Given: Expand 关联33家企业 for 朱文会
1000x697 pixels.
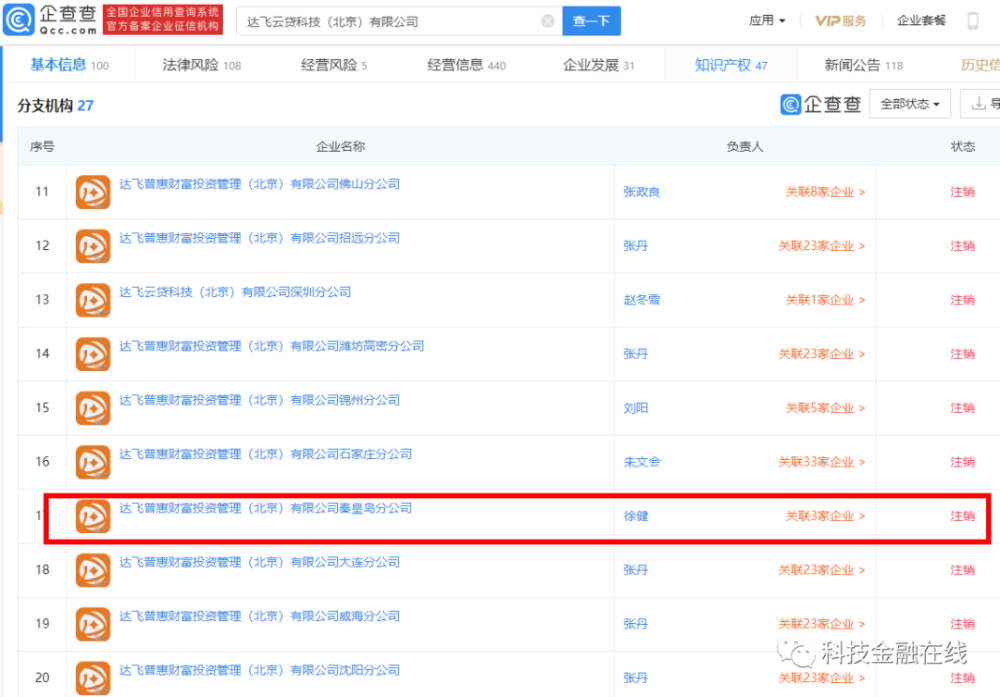Looking at the screenshot, I should pyautogui.click(x=821, y=462).
